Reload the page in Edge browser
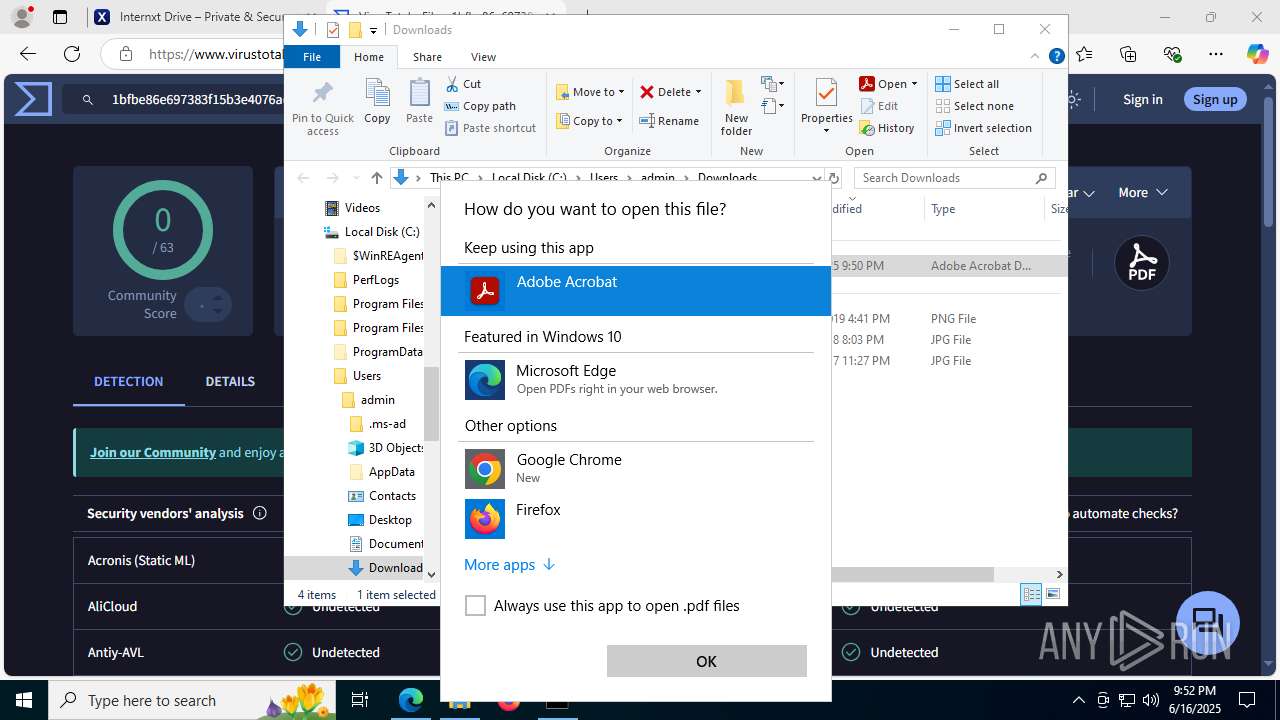Viewport: 1280px width, 720px height. tap(71, 54)
